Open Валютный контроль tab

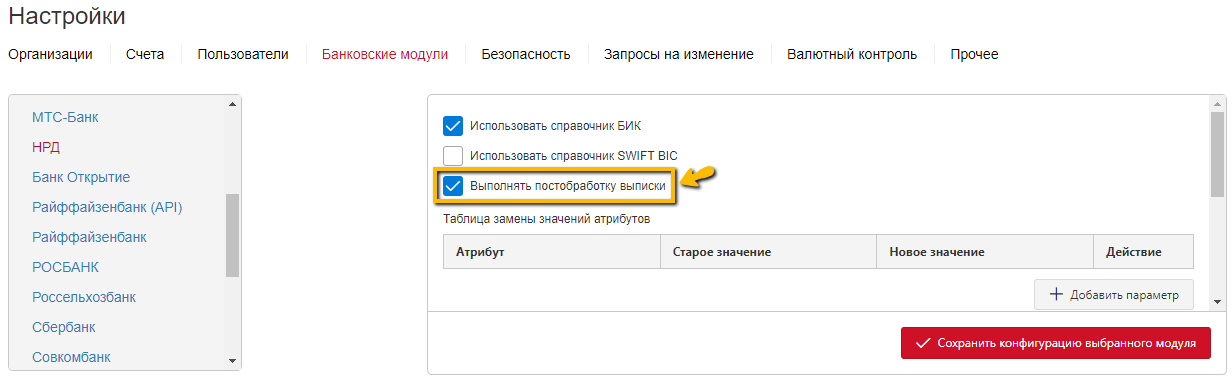(x=852, y=55)
